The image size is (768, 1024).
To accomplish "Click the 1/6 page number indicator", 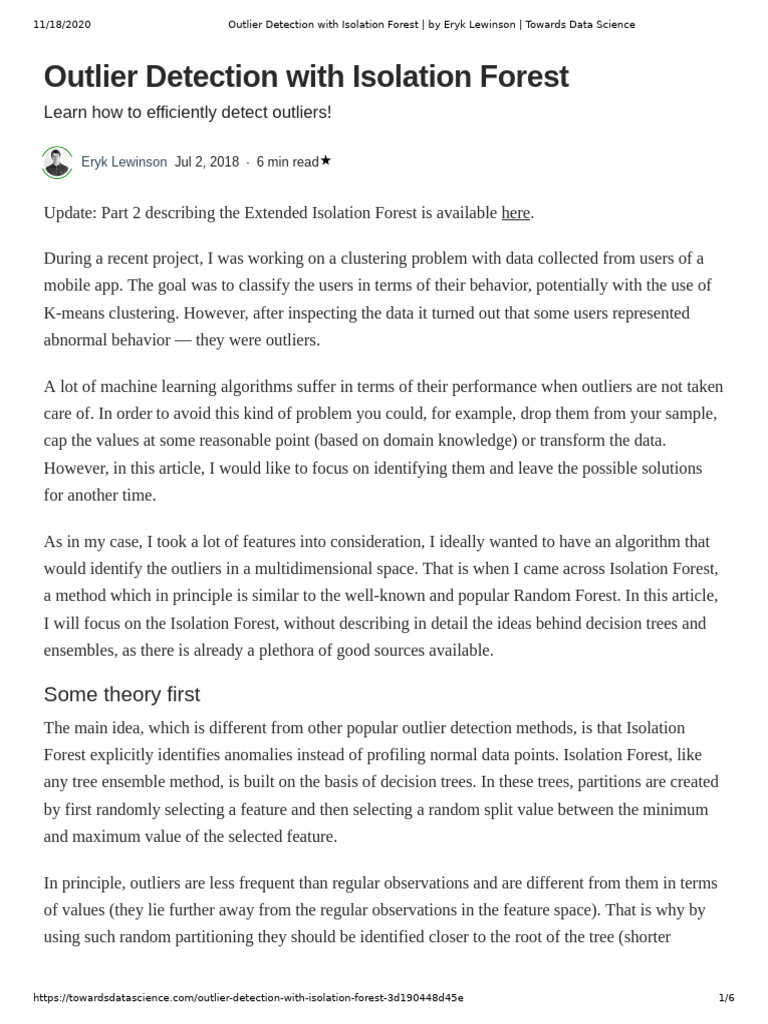I will point(726,998).
